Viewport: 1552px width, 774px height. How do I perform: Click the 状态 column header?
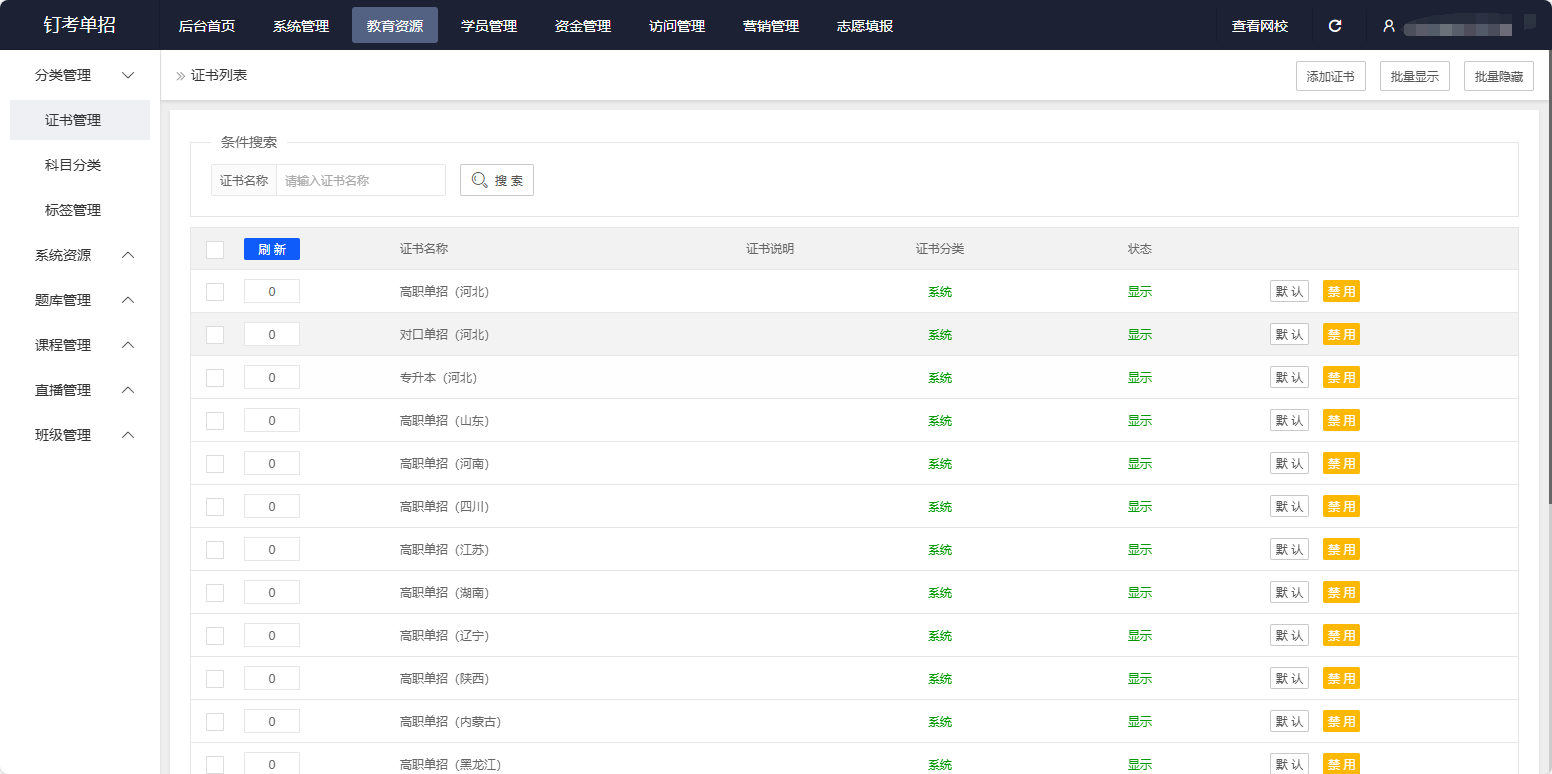(x=1140, y=249)
